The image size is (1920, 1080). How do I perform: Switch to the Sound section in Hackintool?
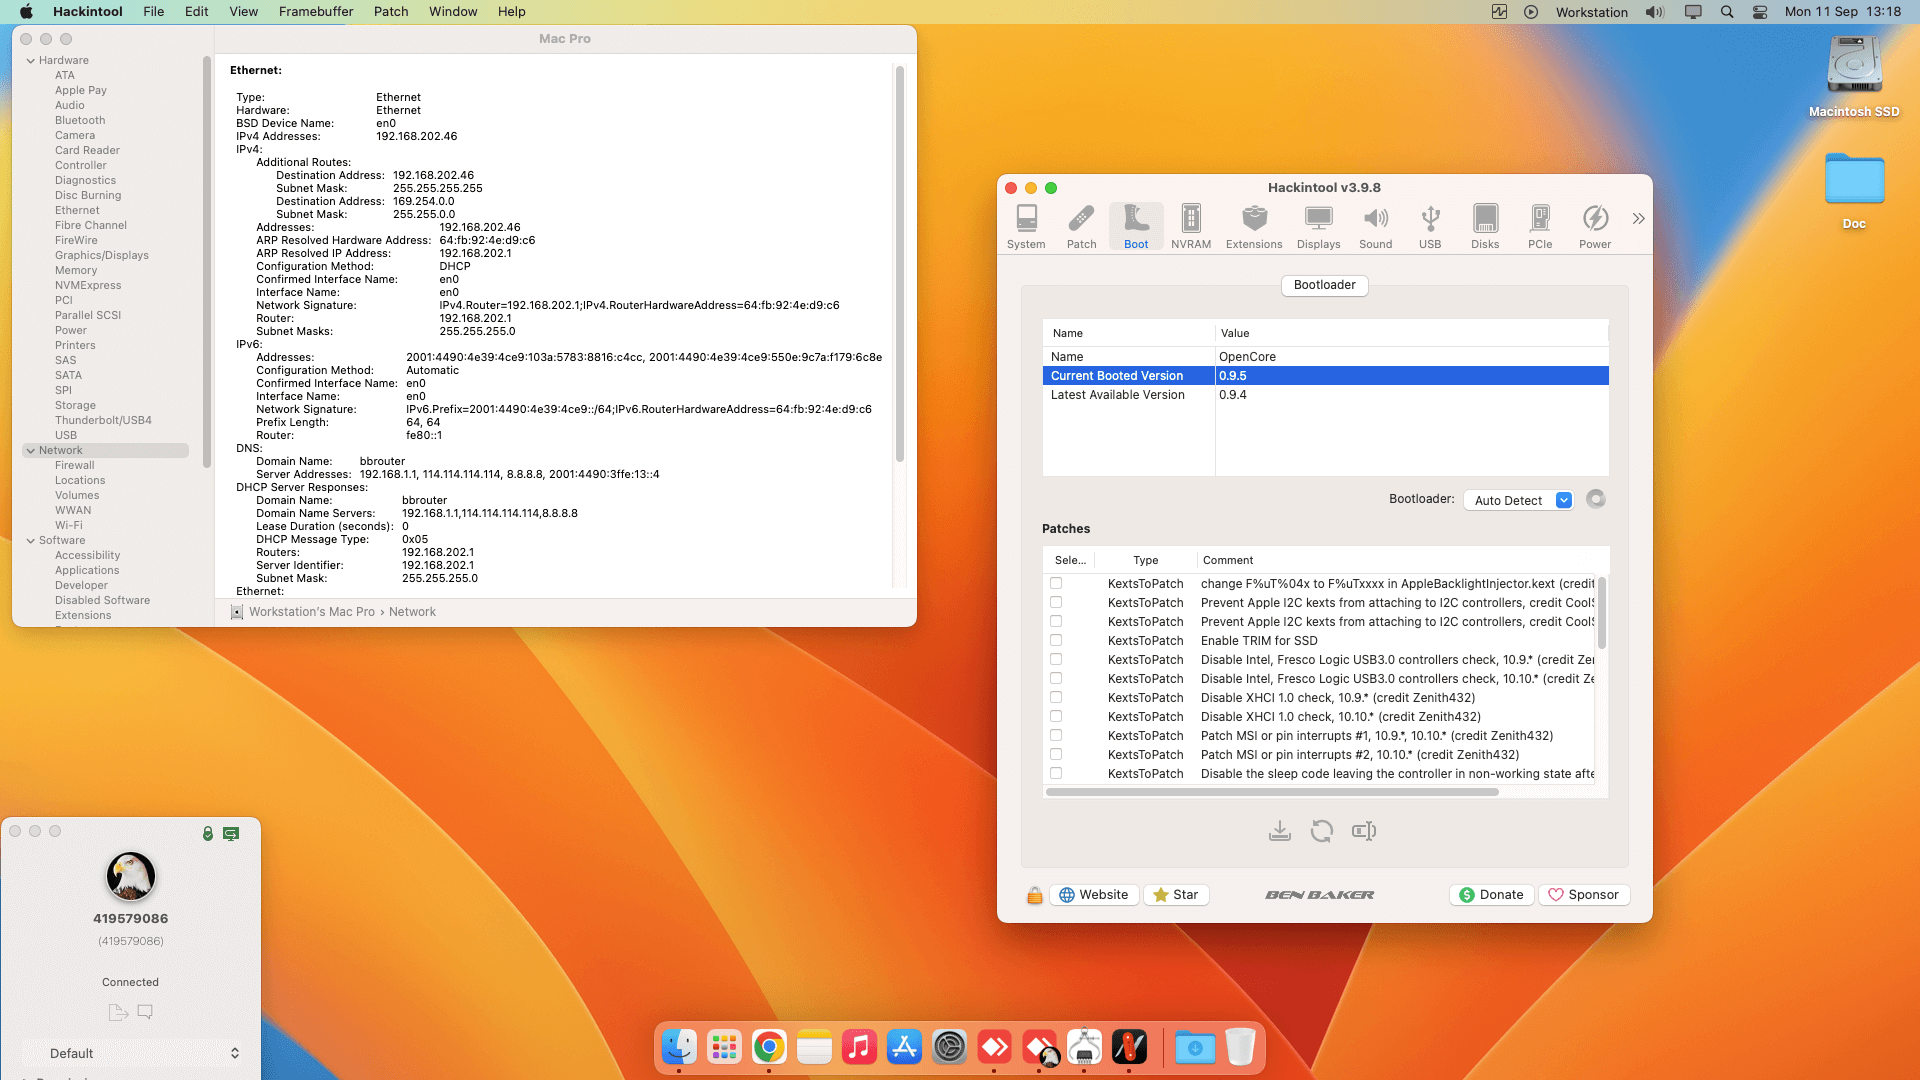pyautogui.click(x=1376, y=225)
